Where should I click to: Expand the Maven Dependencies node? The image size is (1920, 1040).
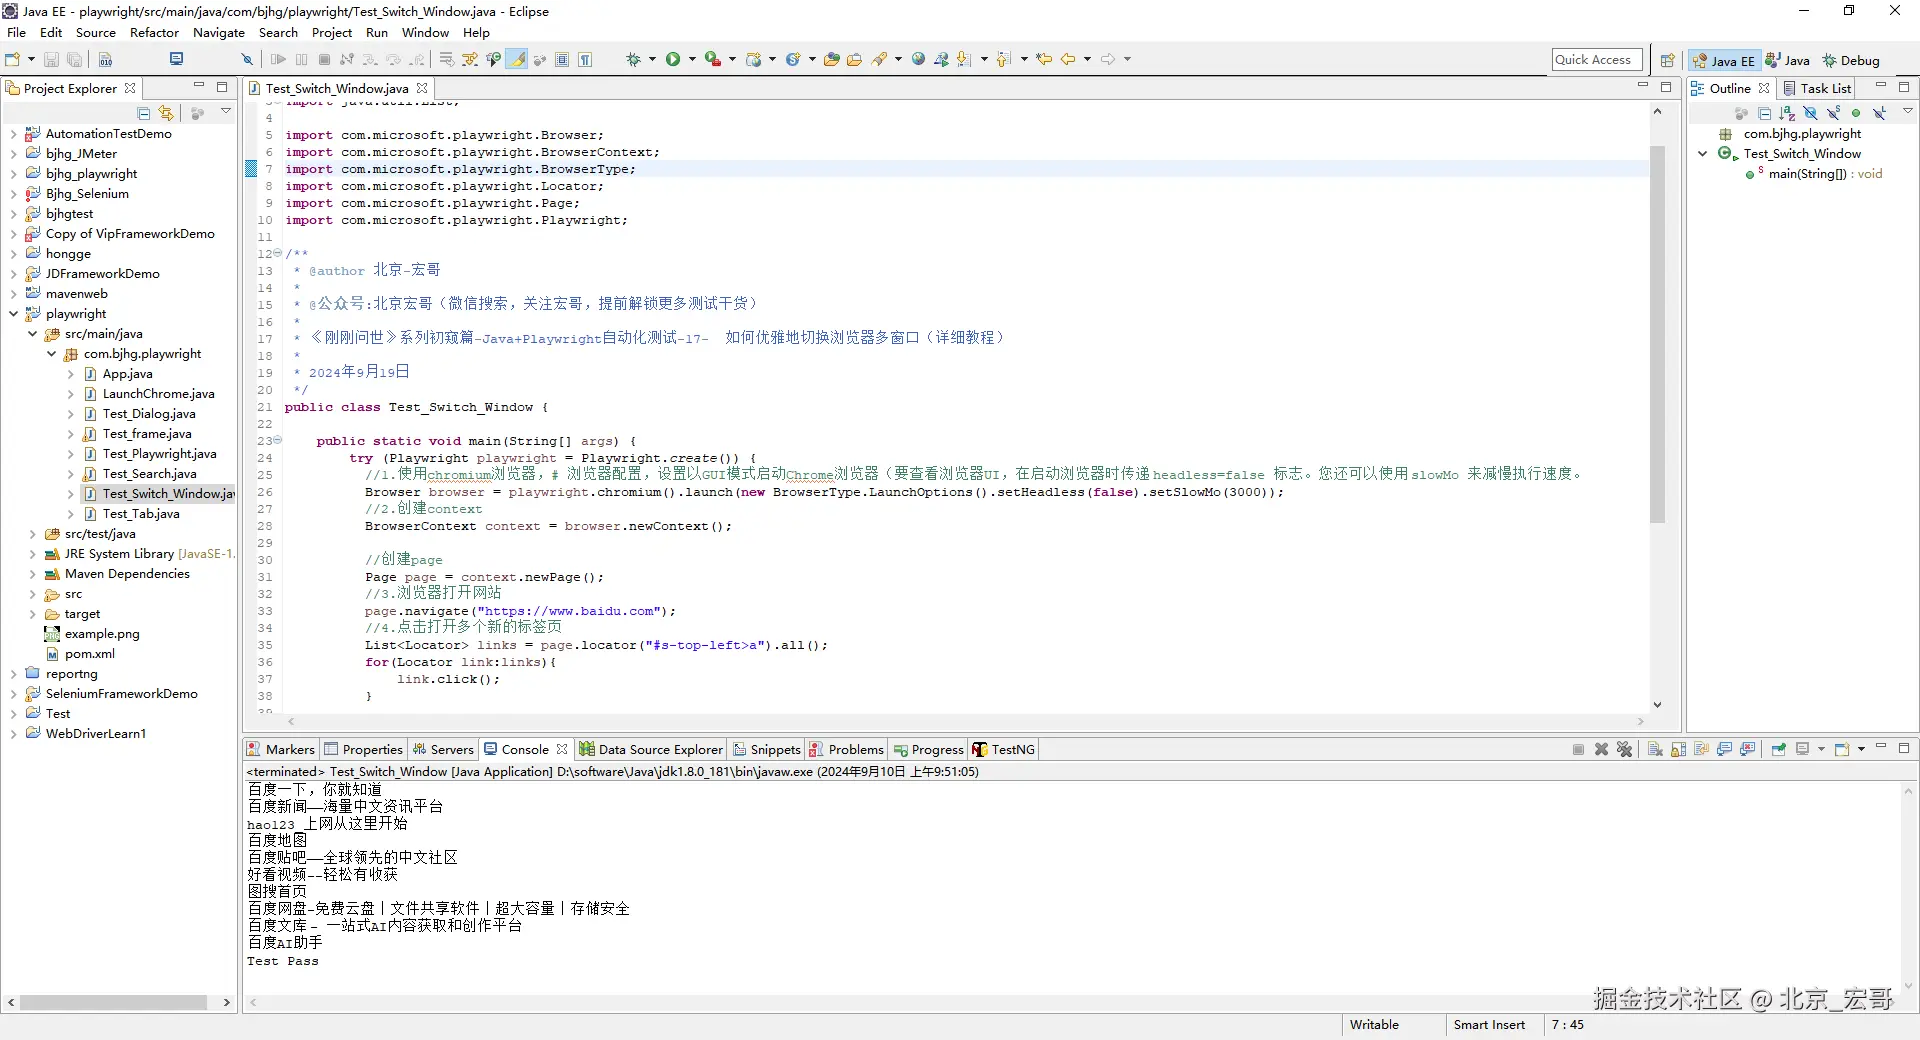[x=32, y=574]
